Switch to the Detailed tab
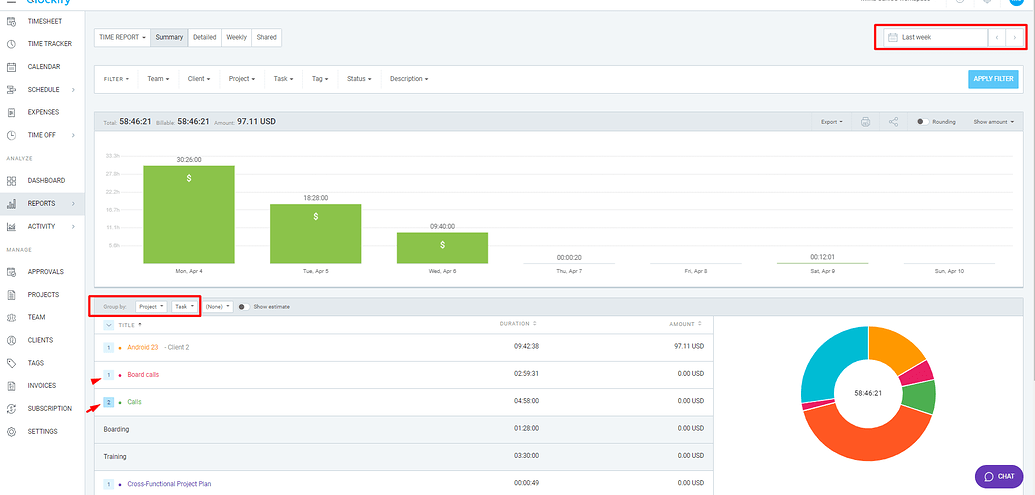The image size is (1035, 495). click(x=205, y=38)
